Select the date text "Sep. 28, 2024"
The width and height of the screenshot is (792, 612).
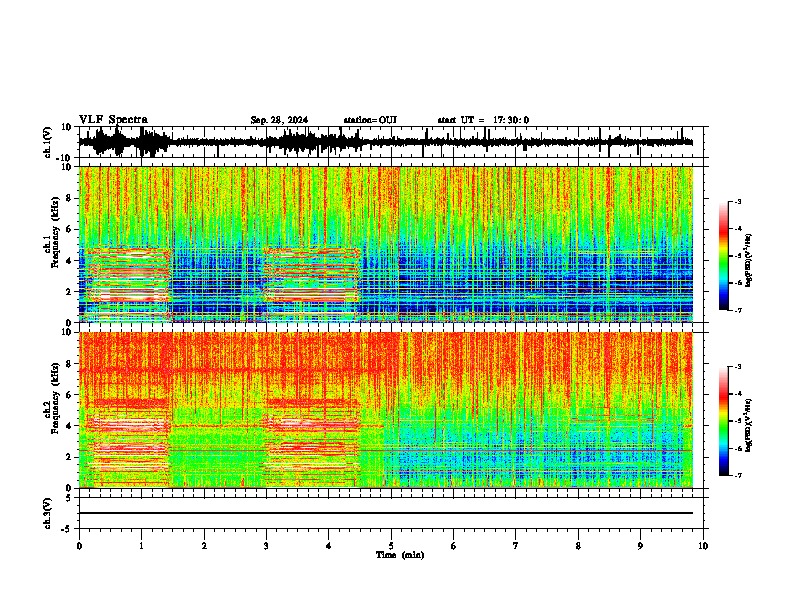(279, 120)
